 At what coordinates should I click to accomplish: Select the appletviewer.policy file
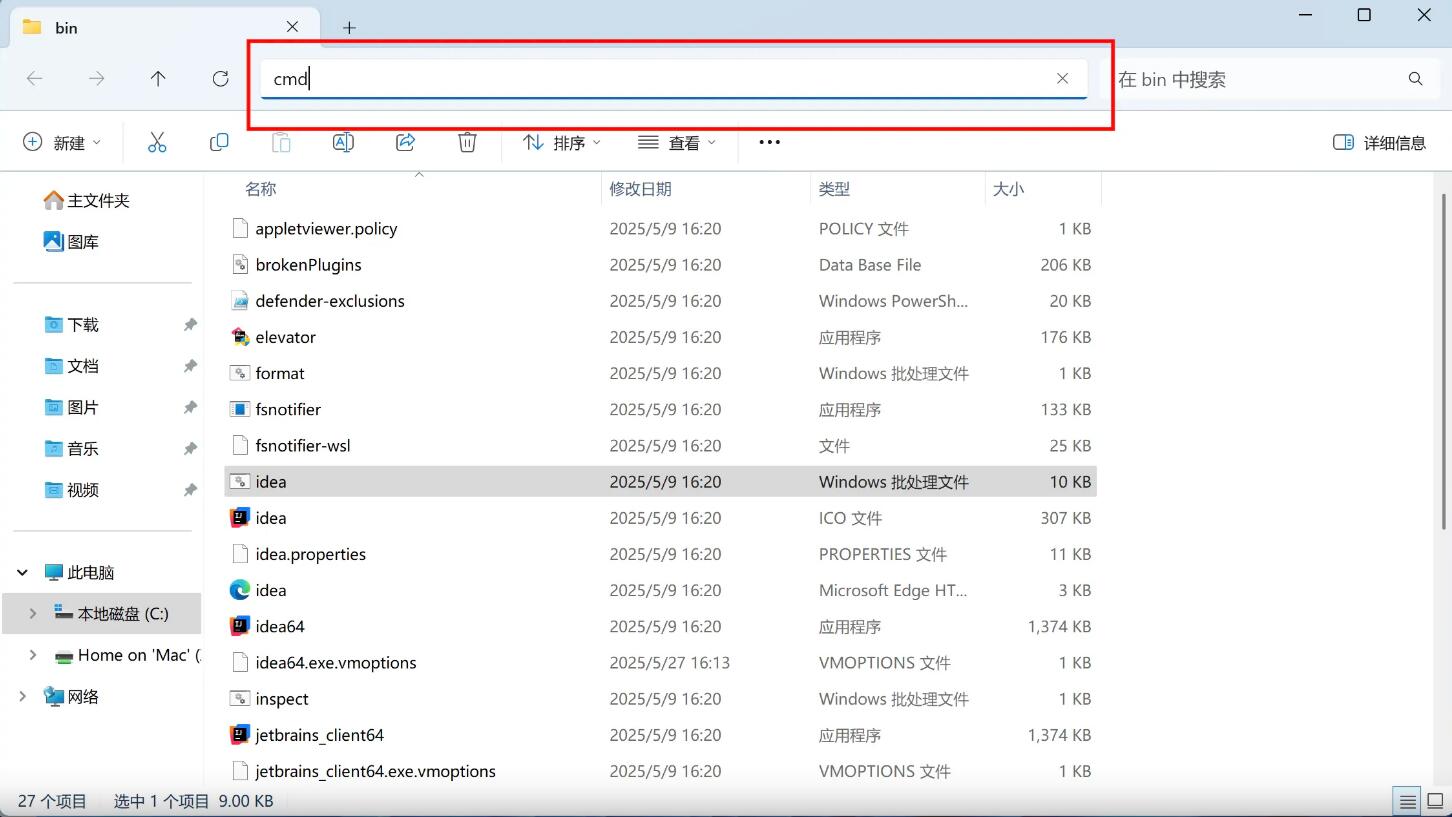tap(660, 229)
